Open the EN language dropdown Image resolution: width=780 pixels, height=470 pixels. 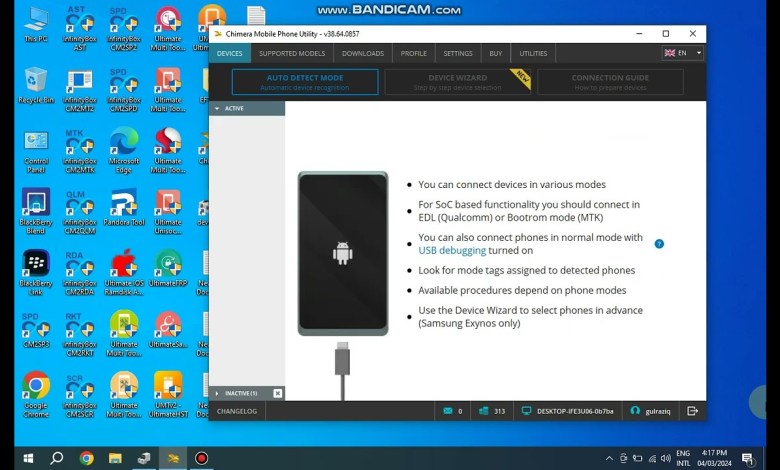click(x=683, y=53)
